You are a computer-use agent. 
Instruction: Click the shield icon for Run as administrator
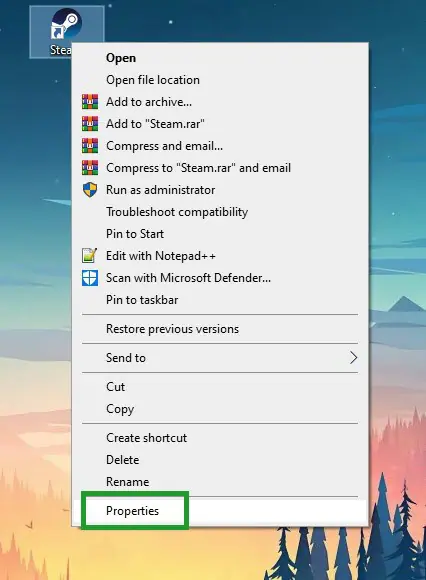click(x=90, y=190)
